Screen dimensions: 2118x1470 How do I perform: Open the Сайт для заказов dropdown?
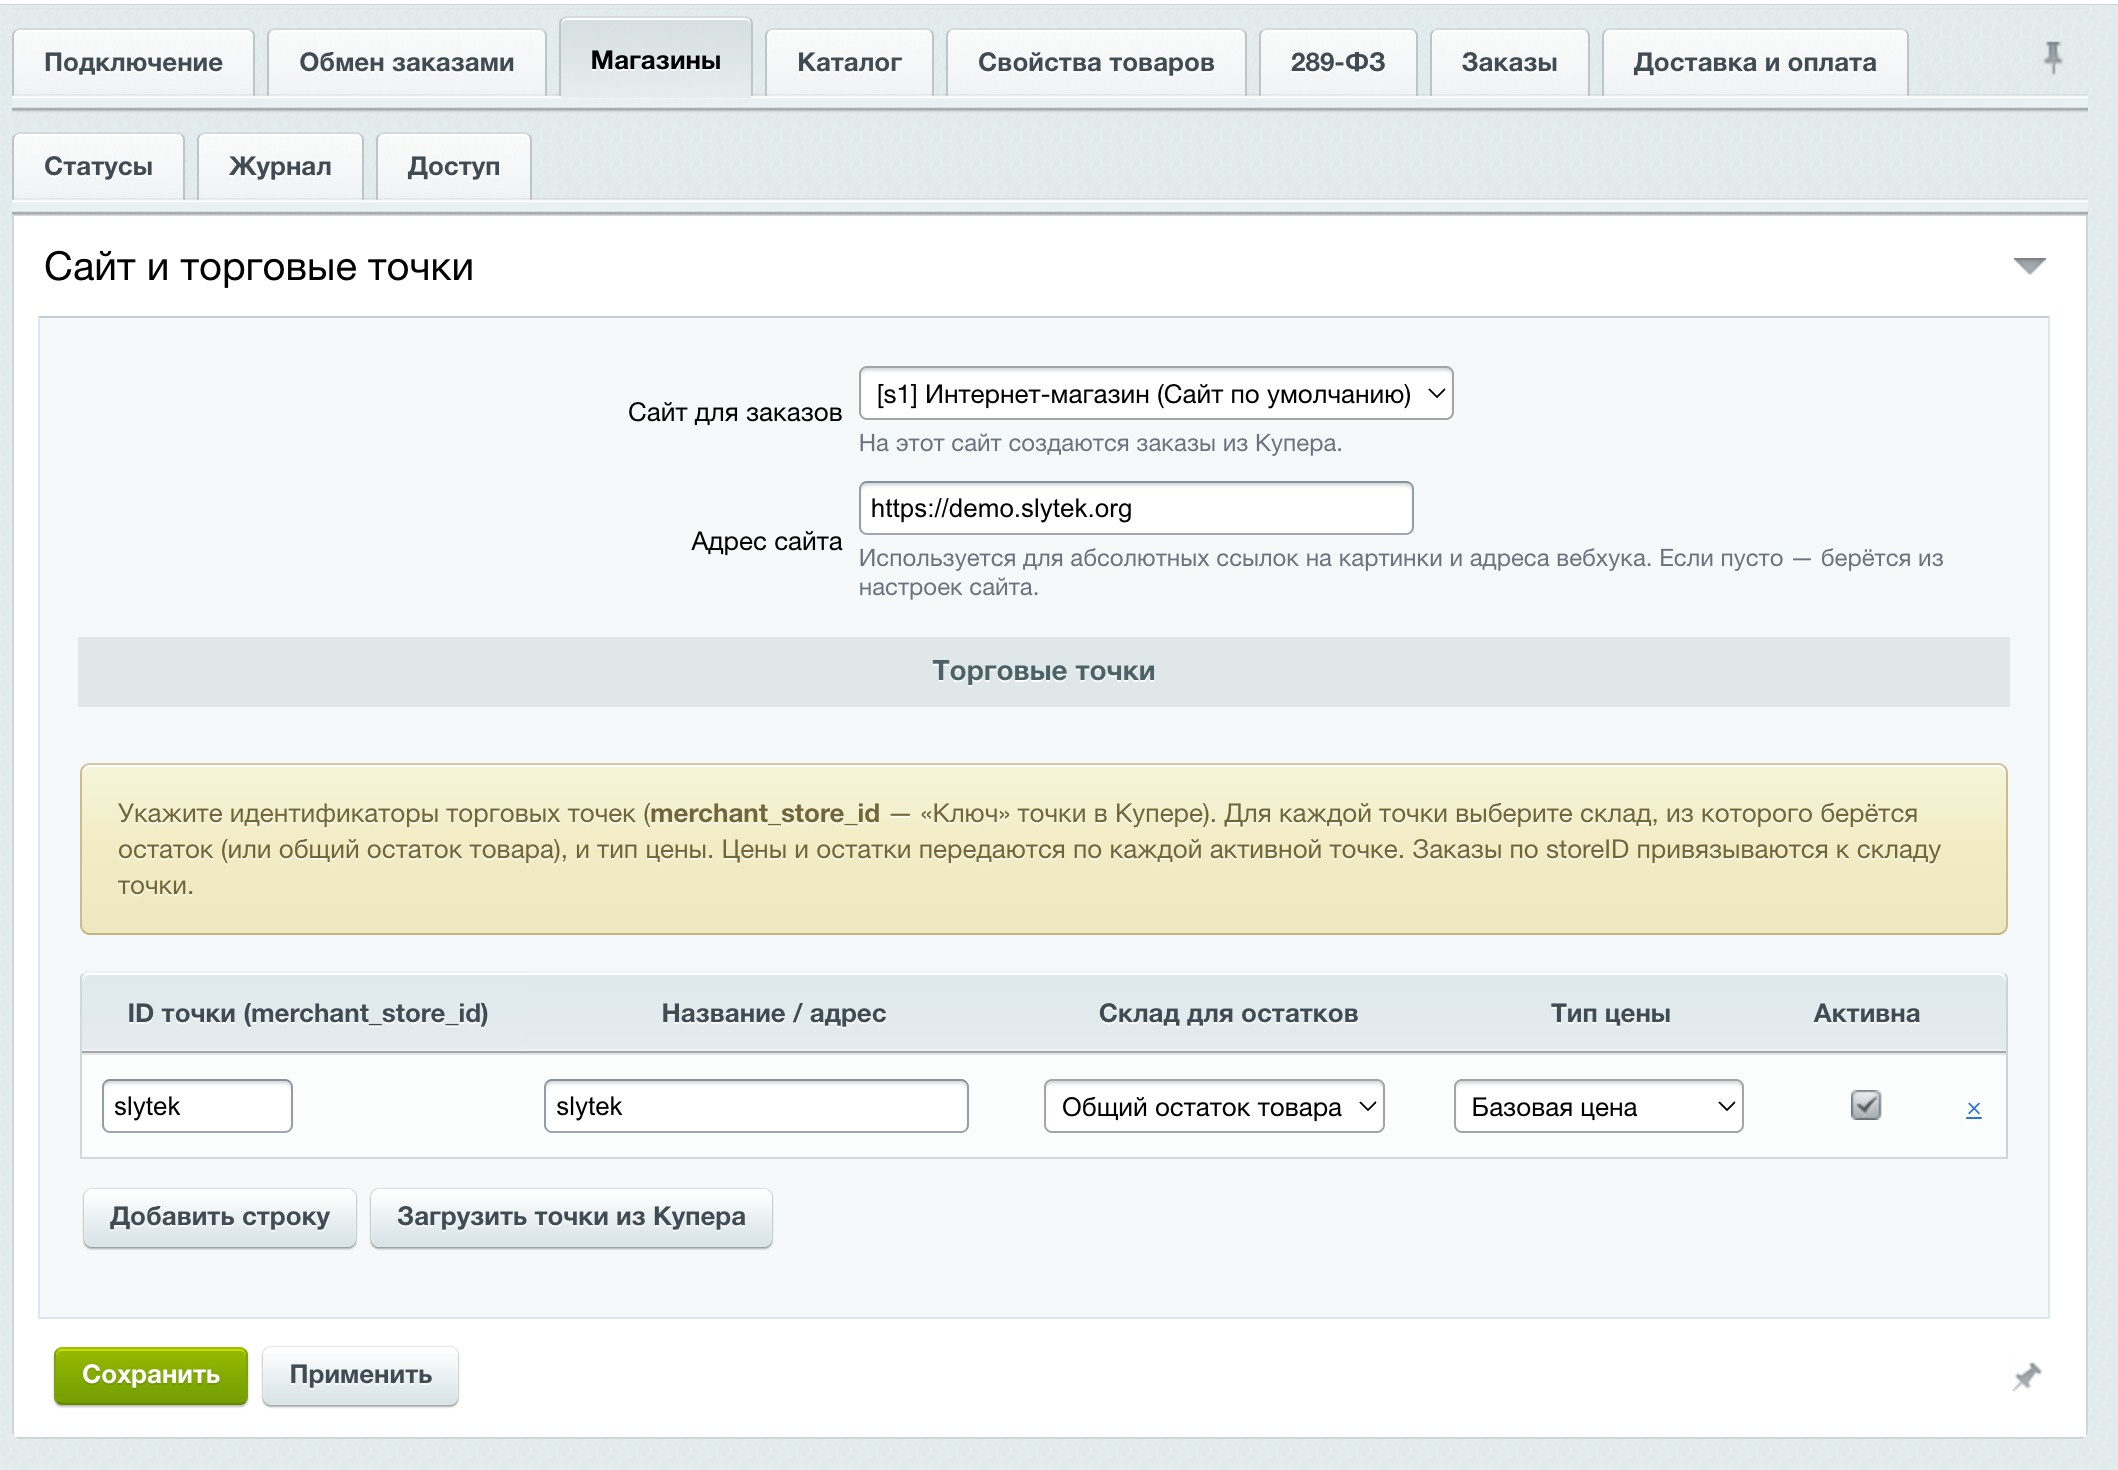point(1155,394)
